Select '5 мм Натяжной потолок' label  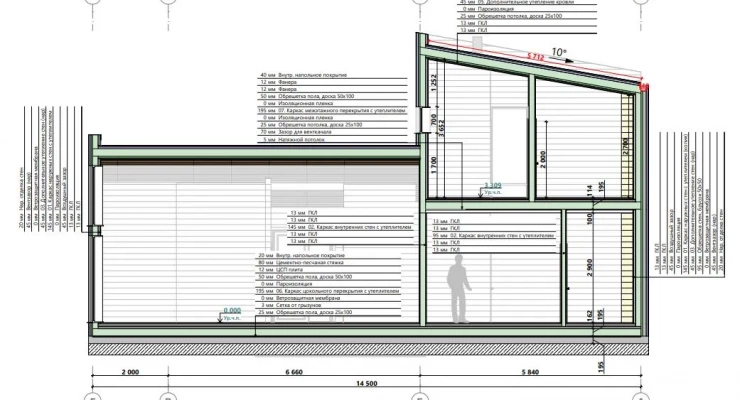[294, 140]
